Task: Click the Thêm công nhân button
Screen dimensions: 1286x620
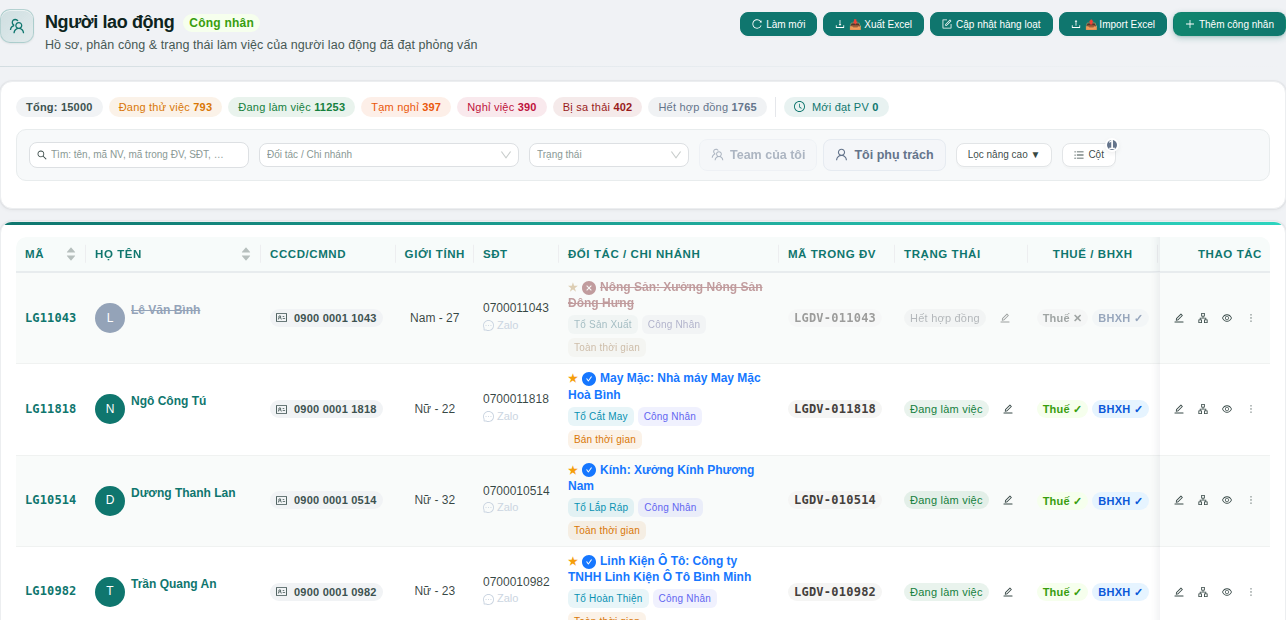Action: click(1229, 24)
